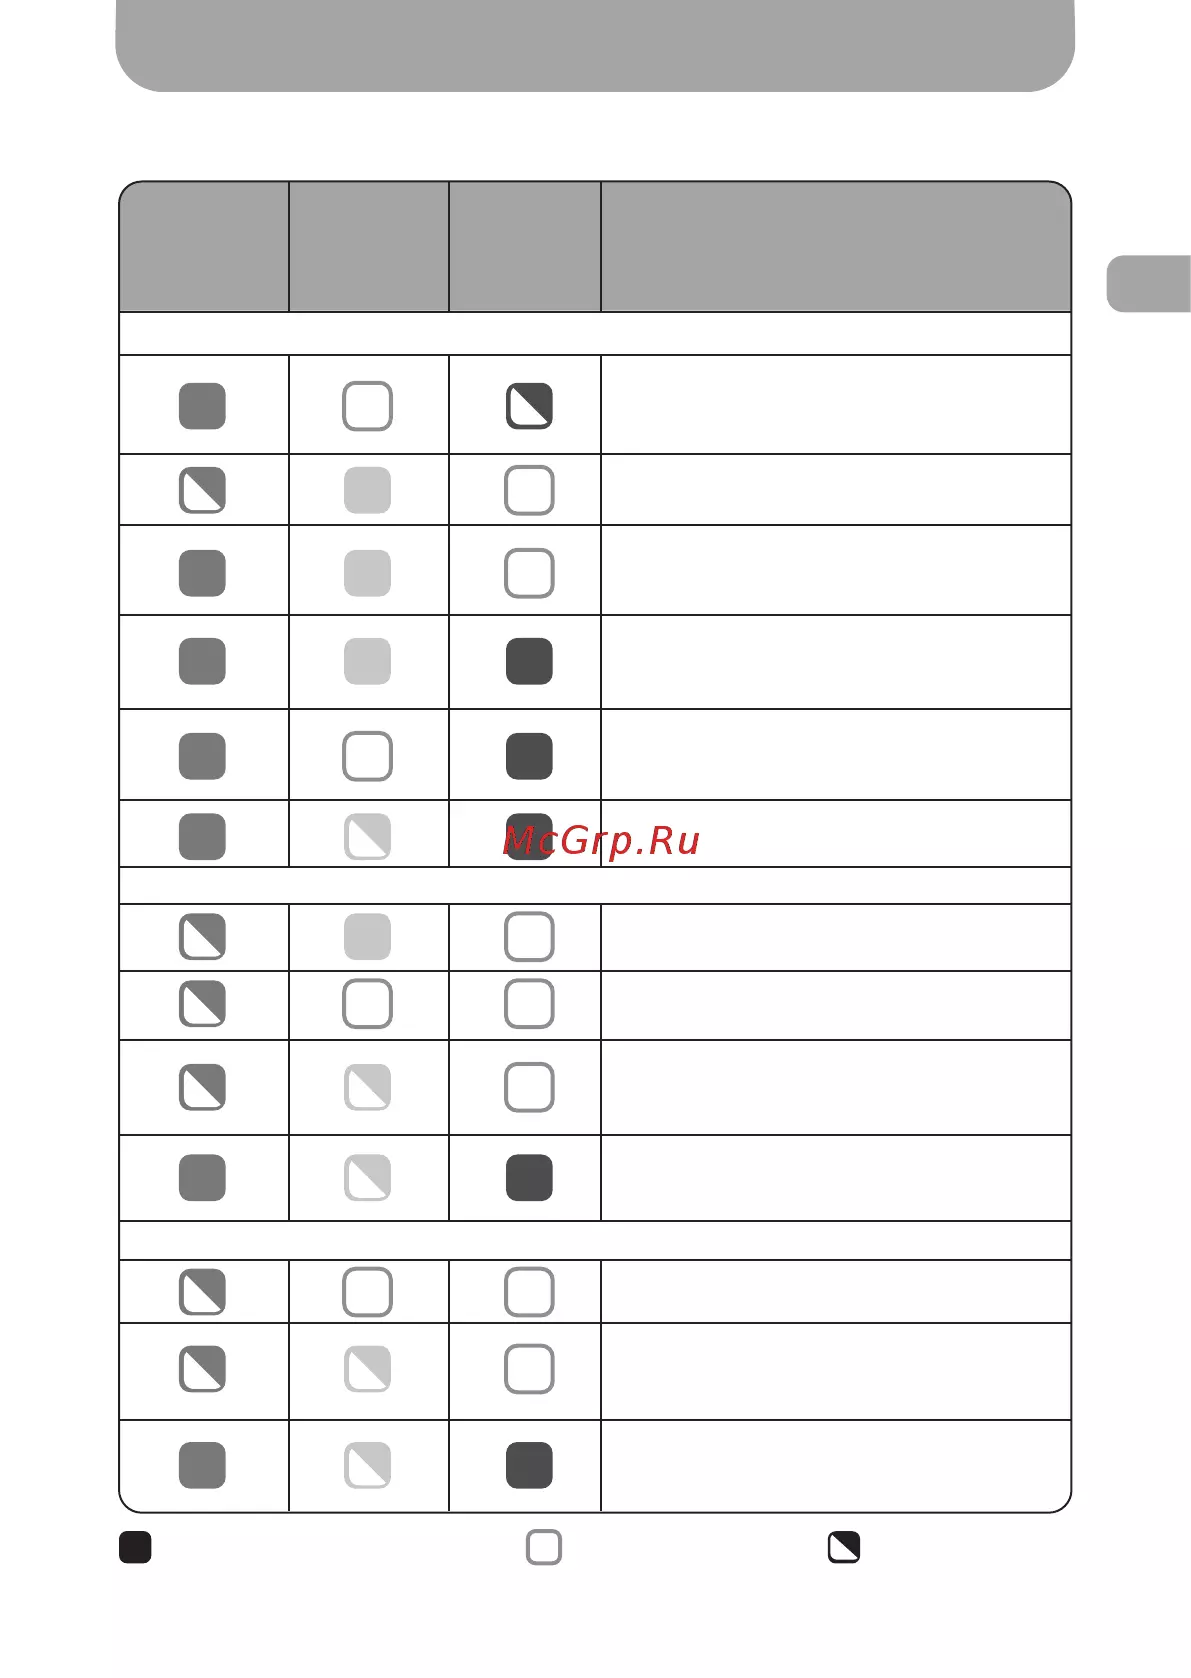Click the empty header cell in the first column
This screenshot has height=1678, width=1191.
(204, 246)
